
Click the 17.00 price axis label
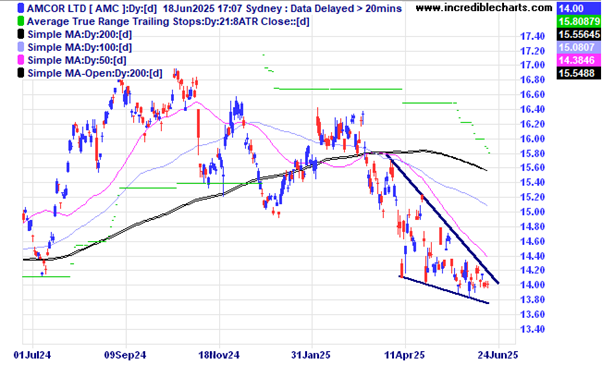532,65
